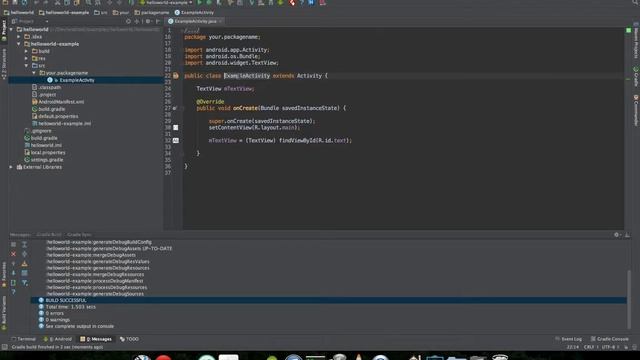
Task: Open Build Variants side tool window button
Action: tap(4, 312)
